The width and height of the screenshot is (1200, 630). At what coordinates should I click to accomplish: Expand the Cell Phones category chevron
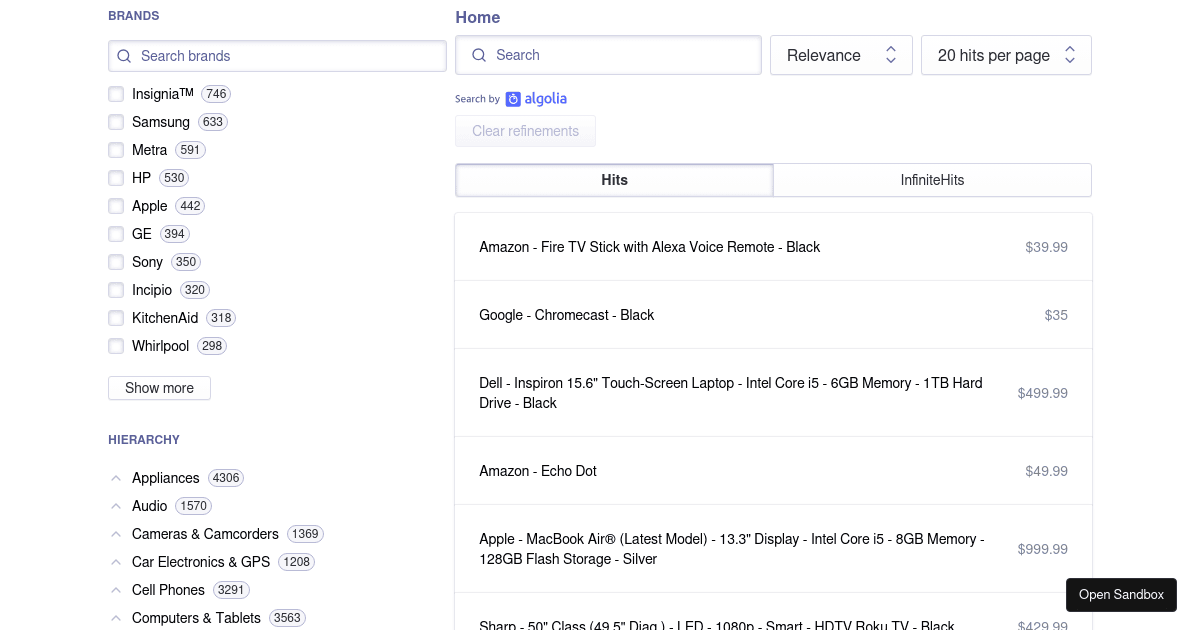tap(116, 590)
